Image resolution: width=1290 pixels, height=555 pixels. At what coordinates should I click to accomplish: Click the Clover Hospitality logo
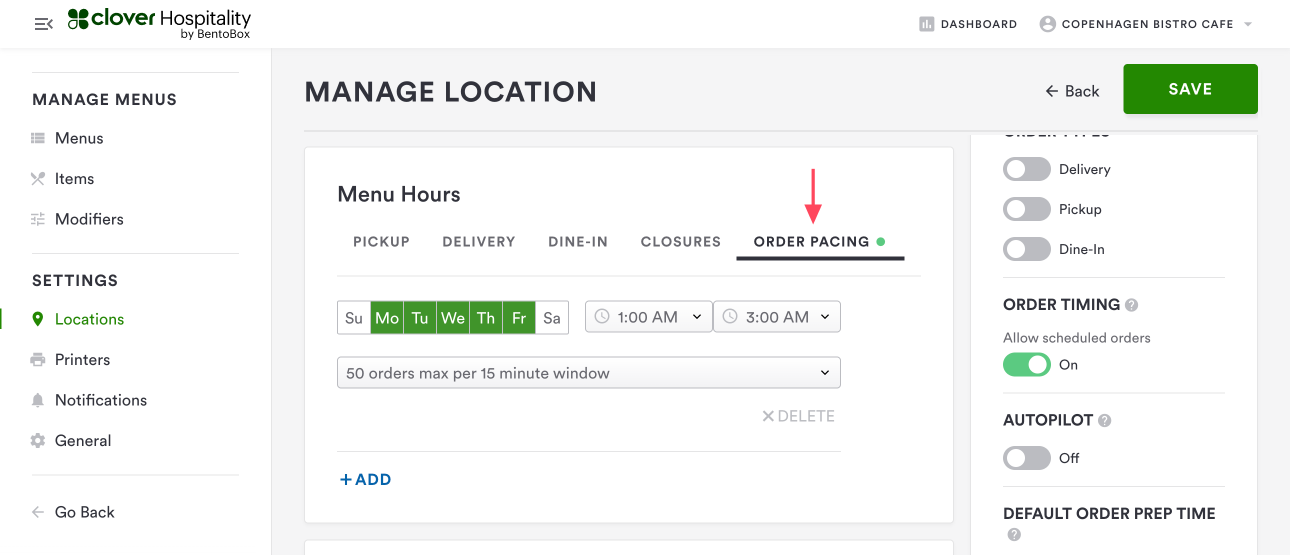pos(160,24)
